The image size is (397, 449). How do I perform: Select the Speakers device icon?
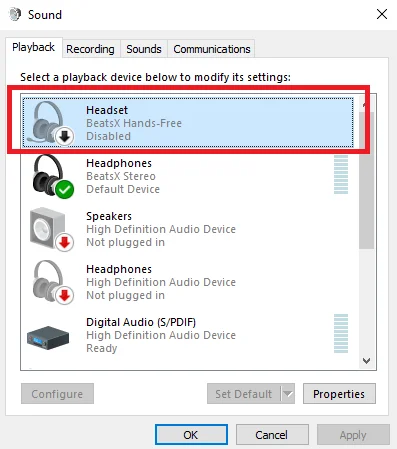(51, 229)
